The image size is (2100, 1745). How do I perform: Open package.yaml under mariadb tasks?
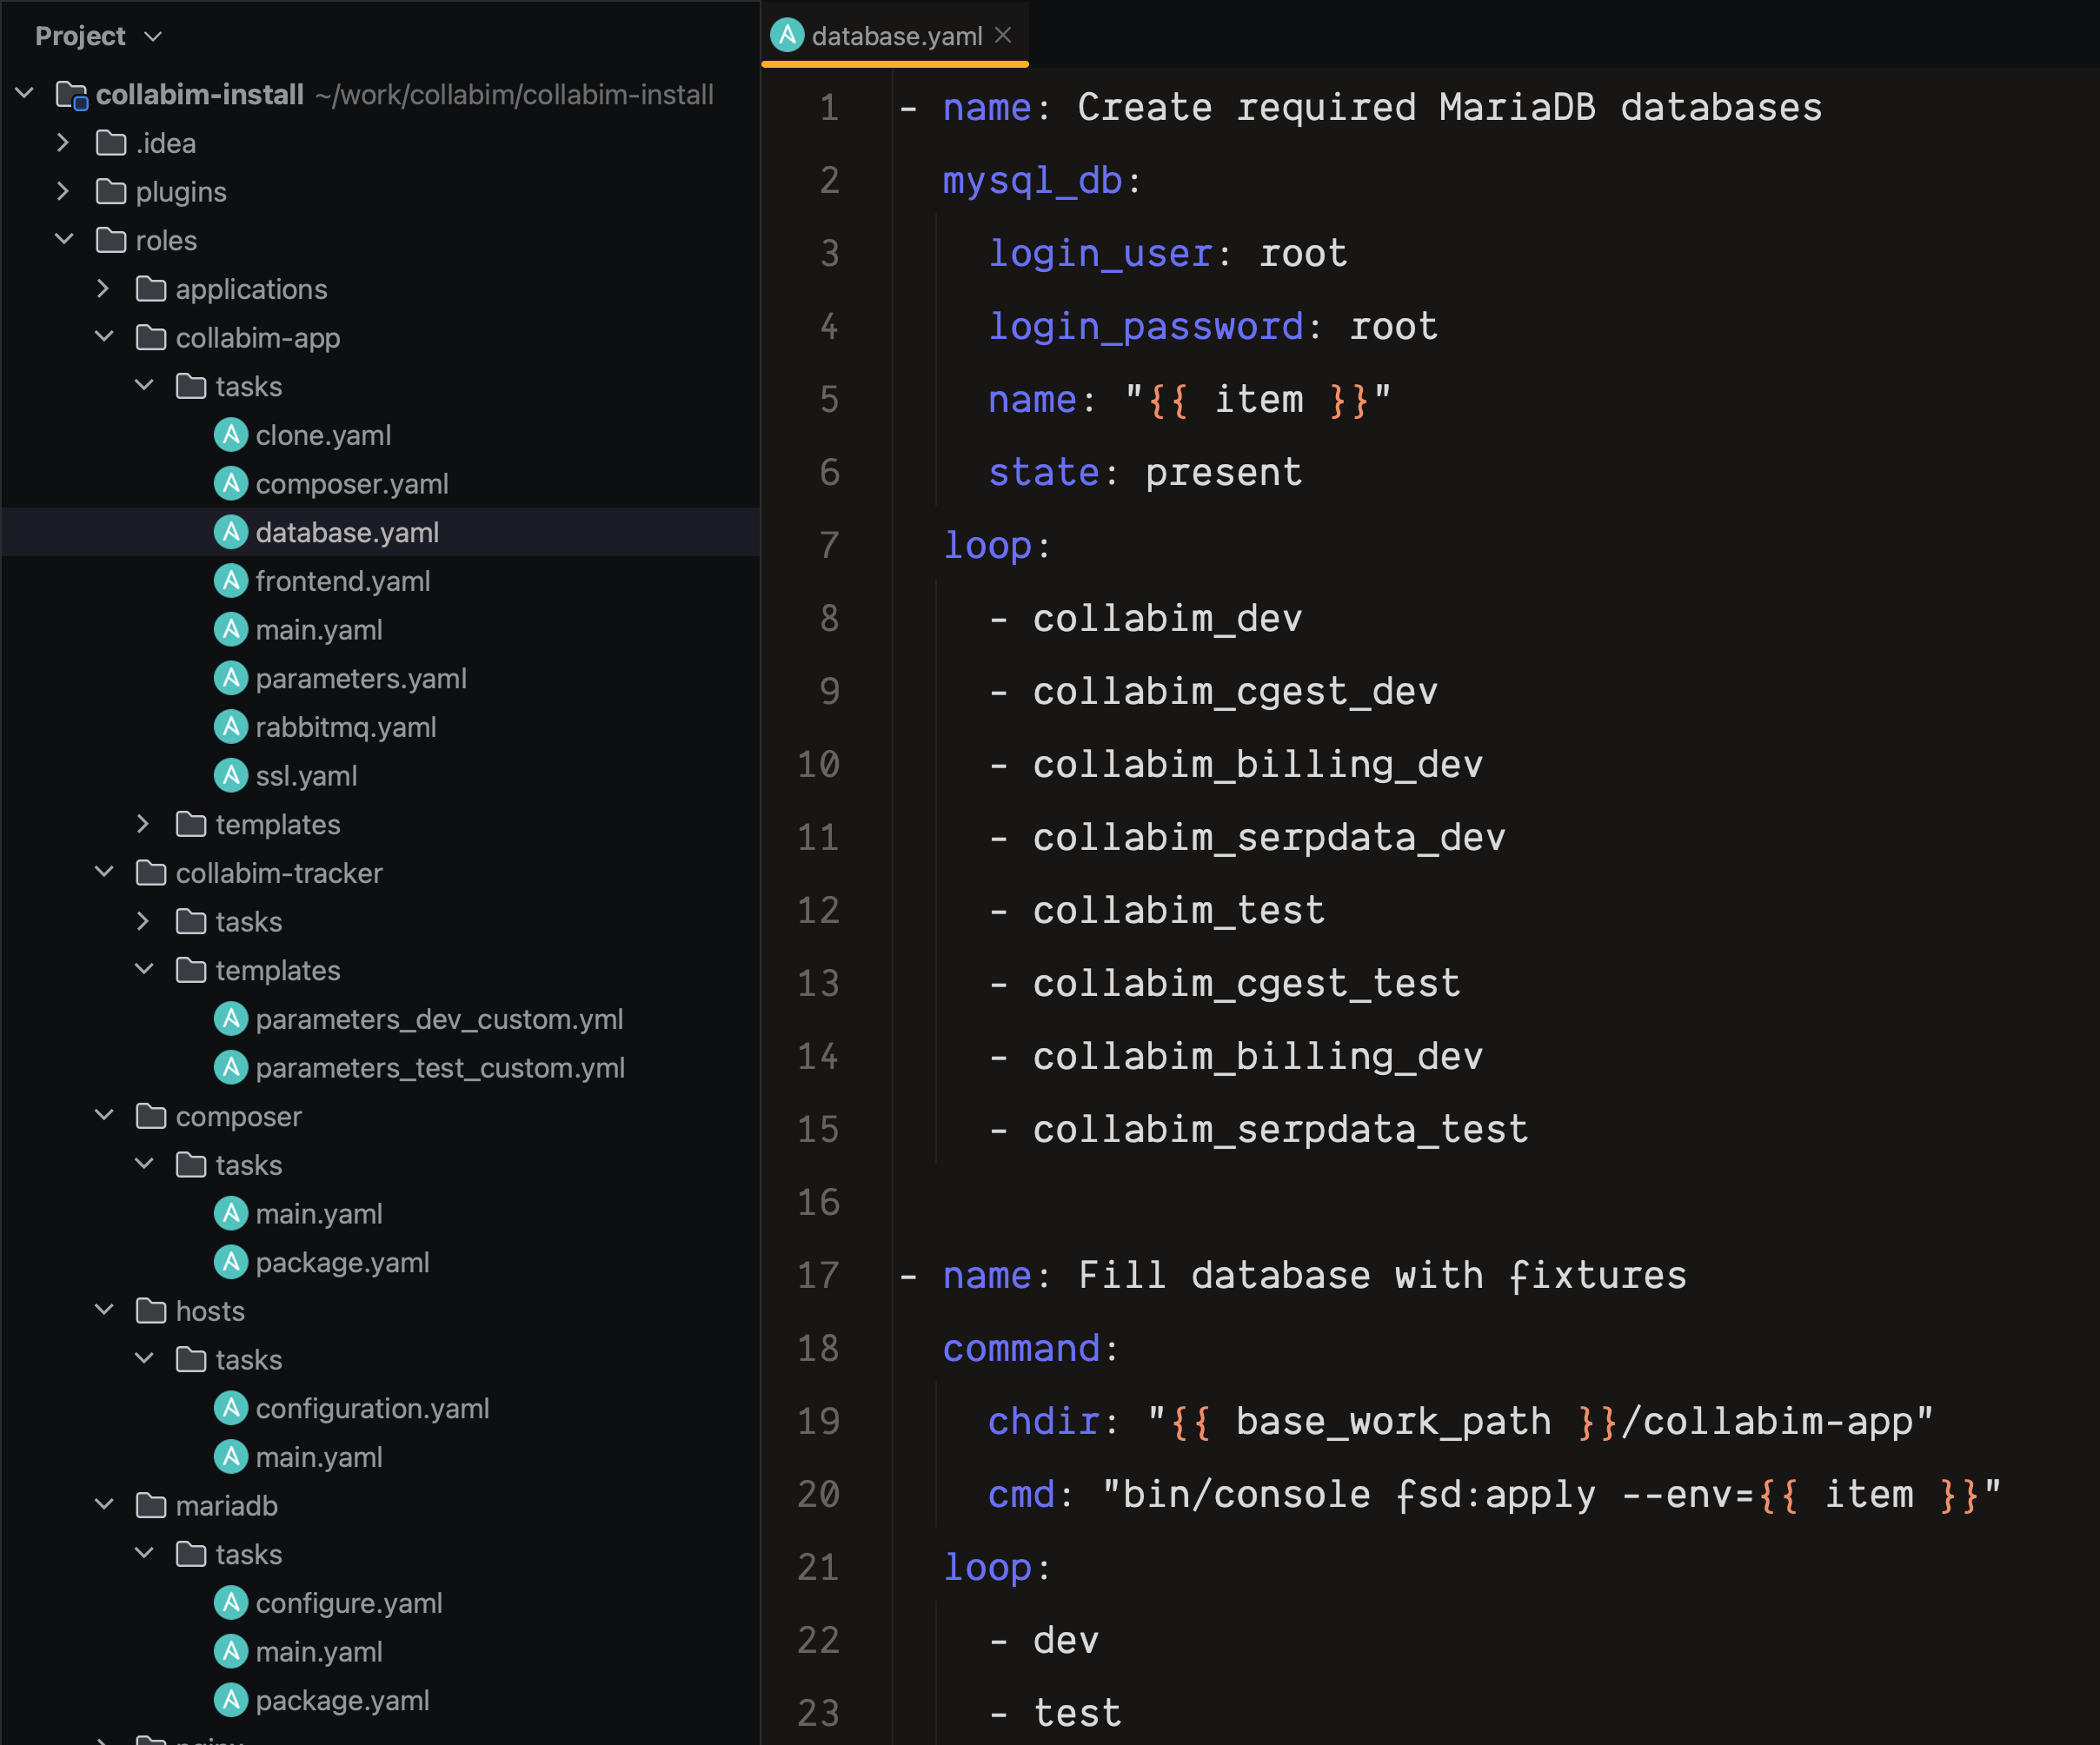point(342,1700)
